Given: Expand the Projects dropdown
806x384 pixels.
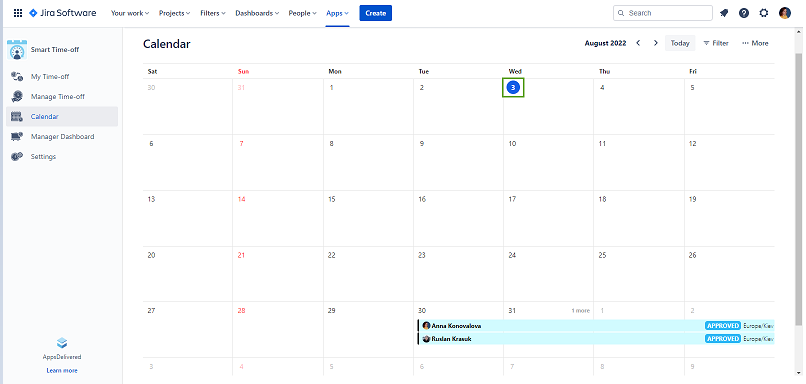Looking at the screenshot, I should (174, 13).
